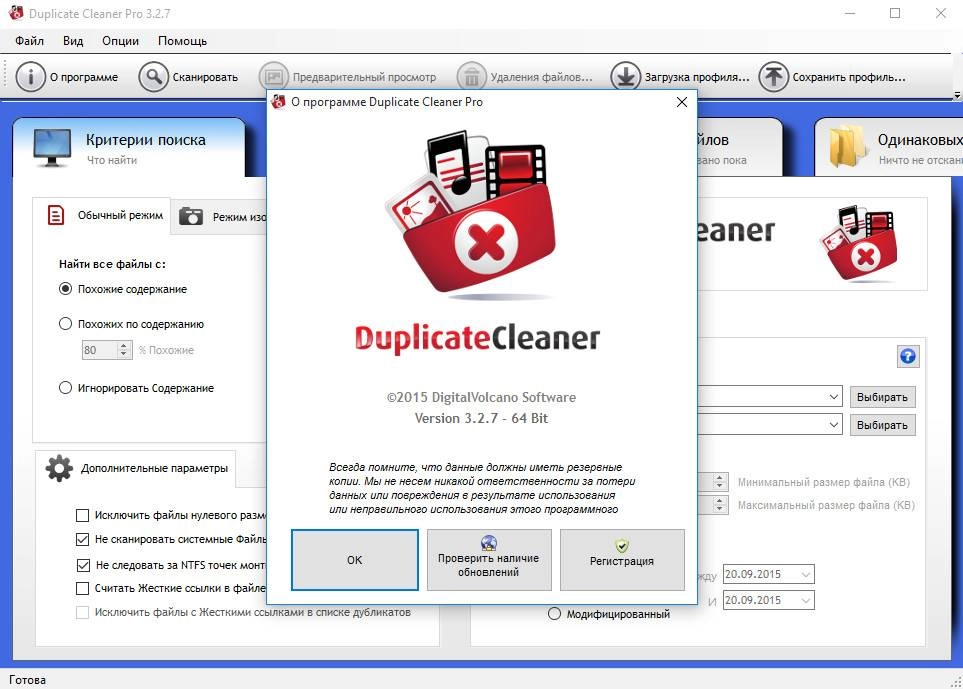Image resolution: width=963 pixels, height=689 pixels.
Task: Click ©2015 DigitalVolcano Software text
Action: [481, 397]
